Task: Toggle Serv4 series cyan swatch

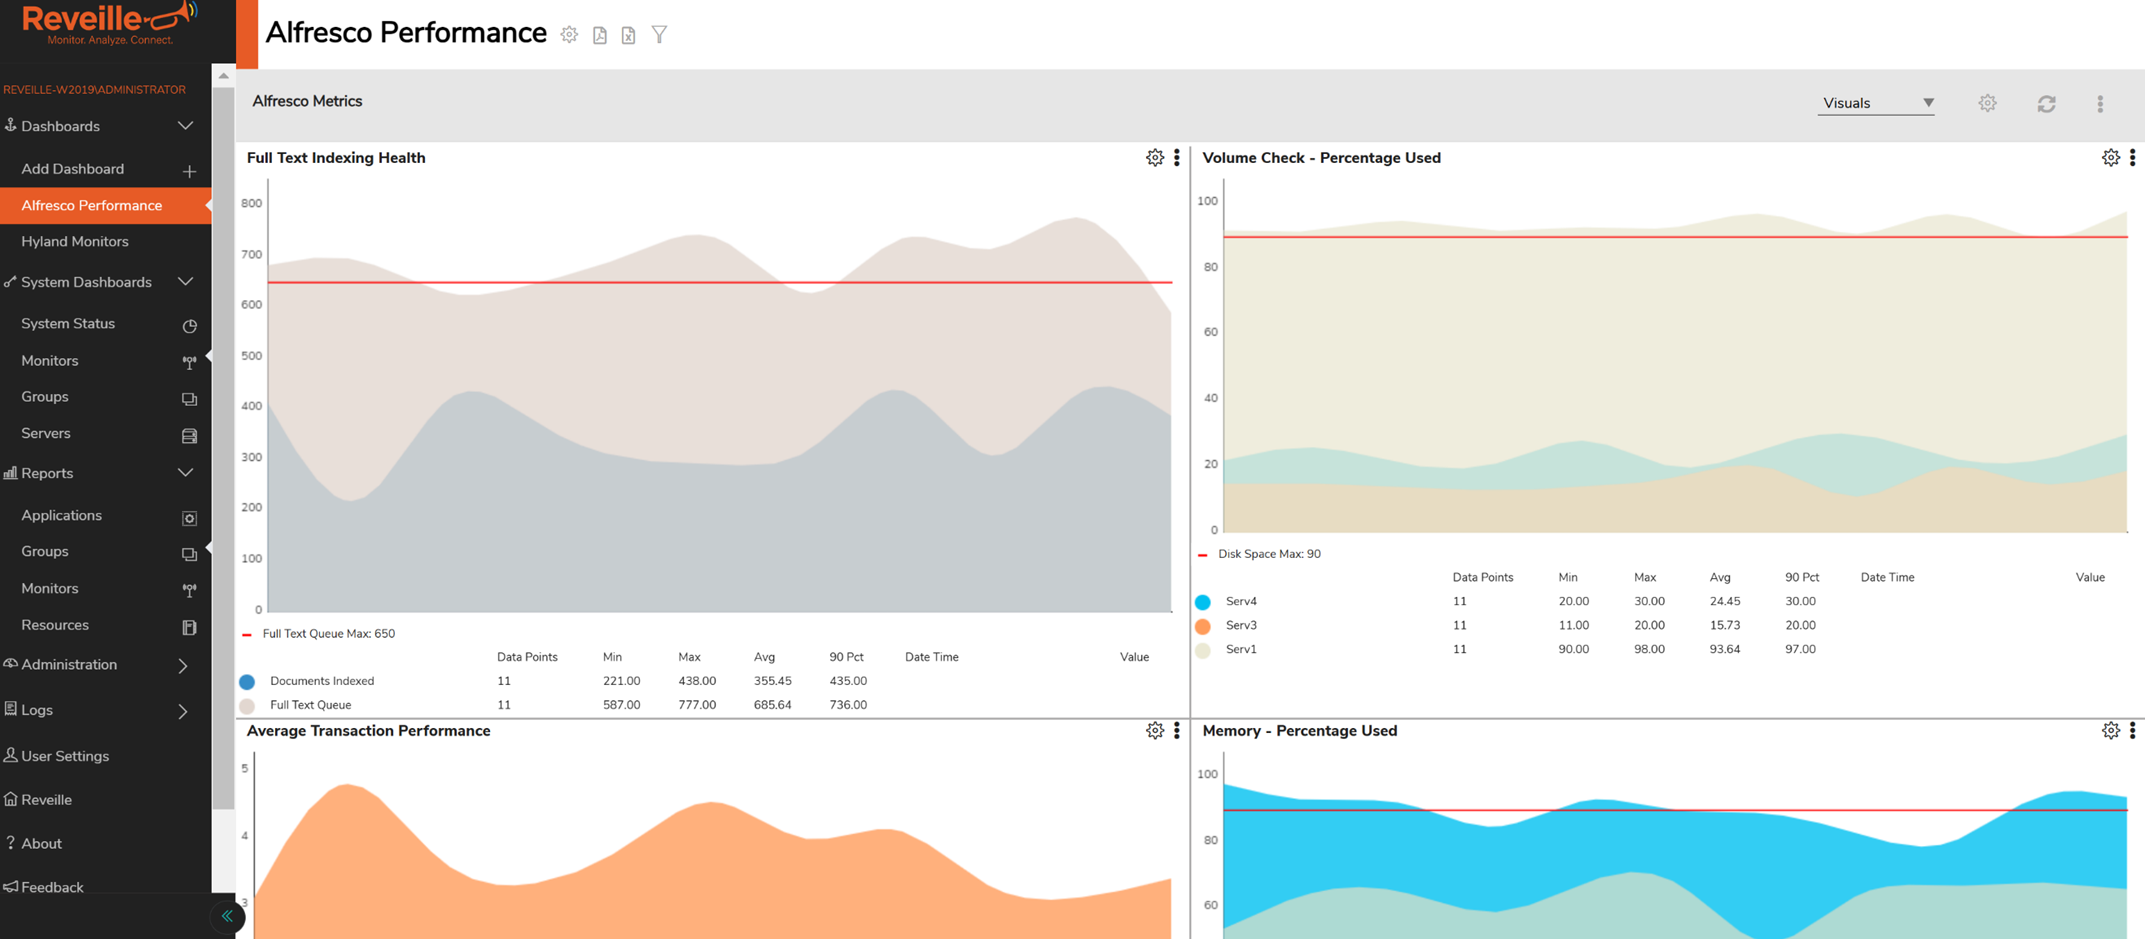Action: pyautogui.click(x=1203, y=602)
